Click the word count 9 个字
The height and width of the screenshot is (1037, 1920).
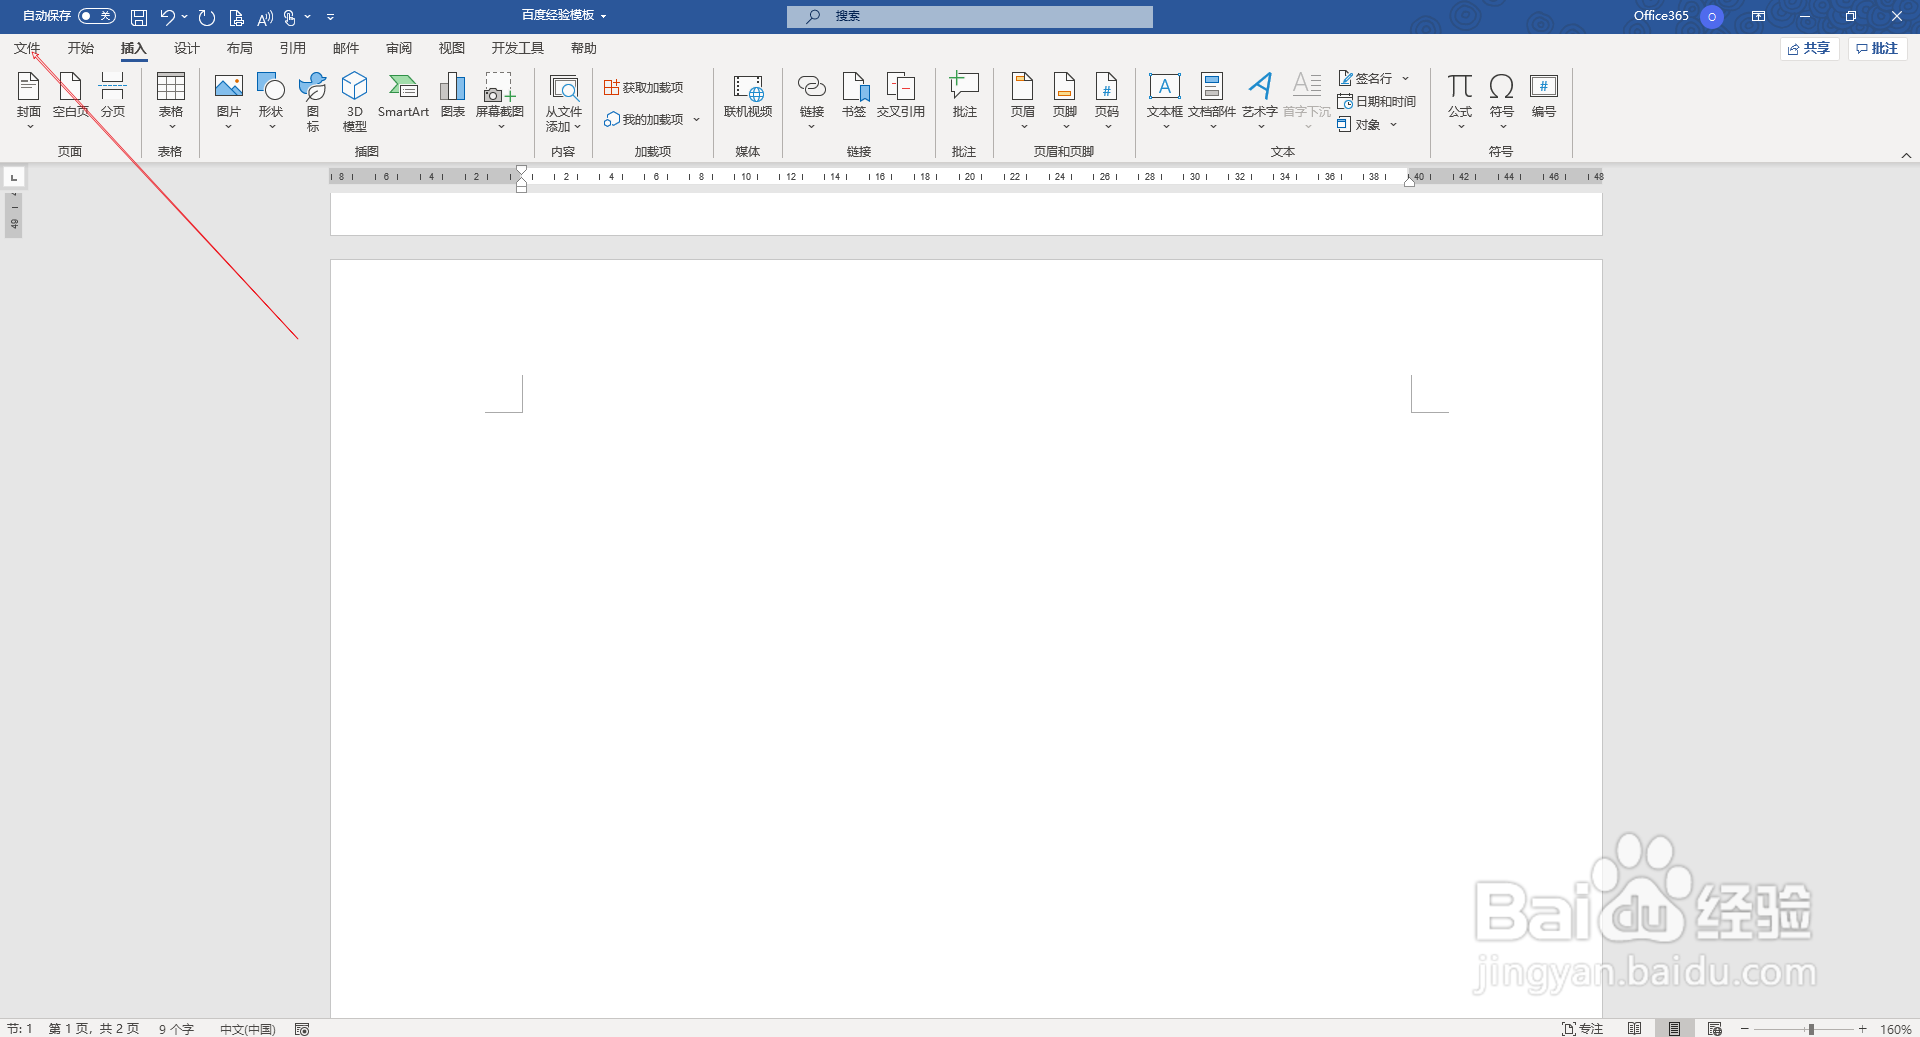[176, 1029]
